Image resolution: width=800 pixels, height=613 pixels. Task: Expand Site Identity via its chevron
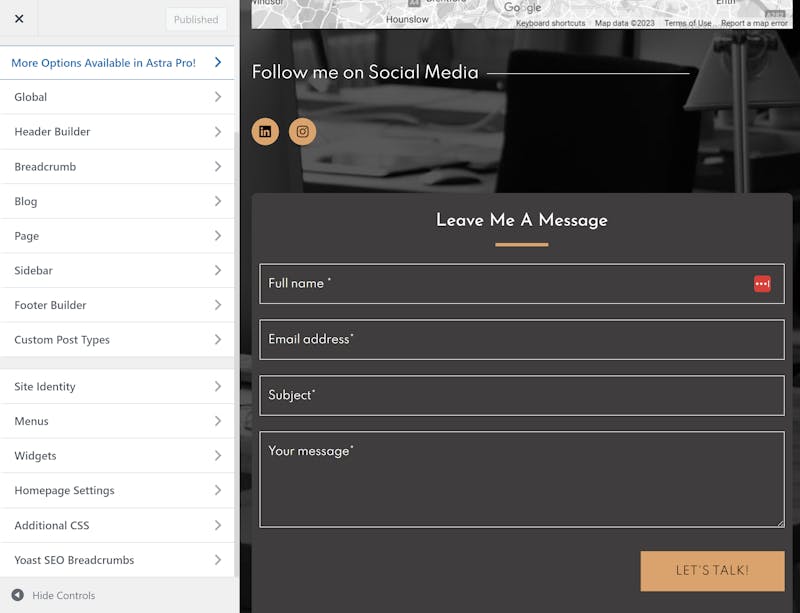[218, 386]
